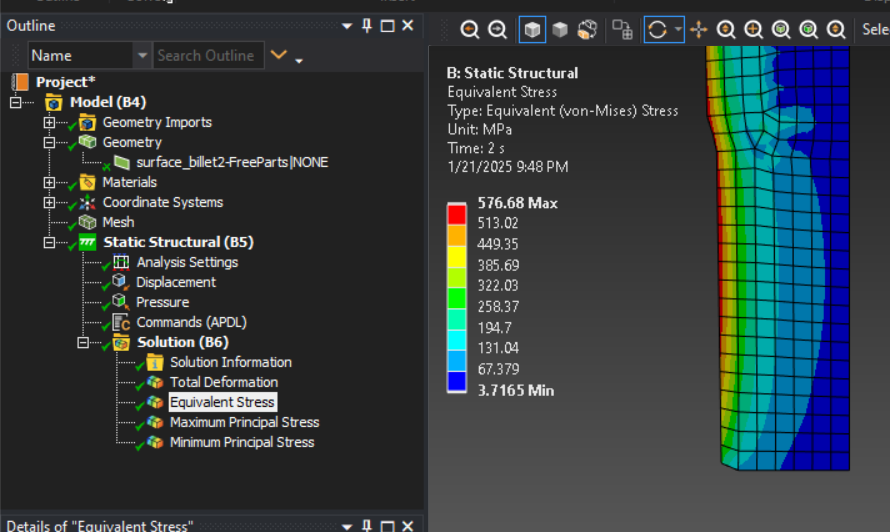Open the small arrow next to the search chevron

(299, 61)
